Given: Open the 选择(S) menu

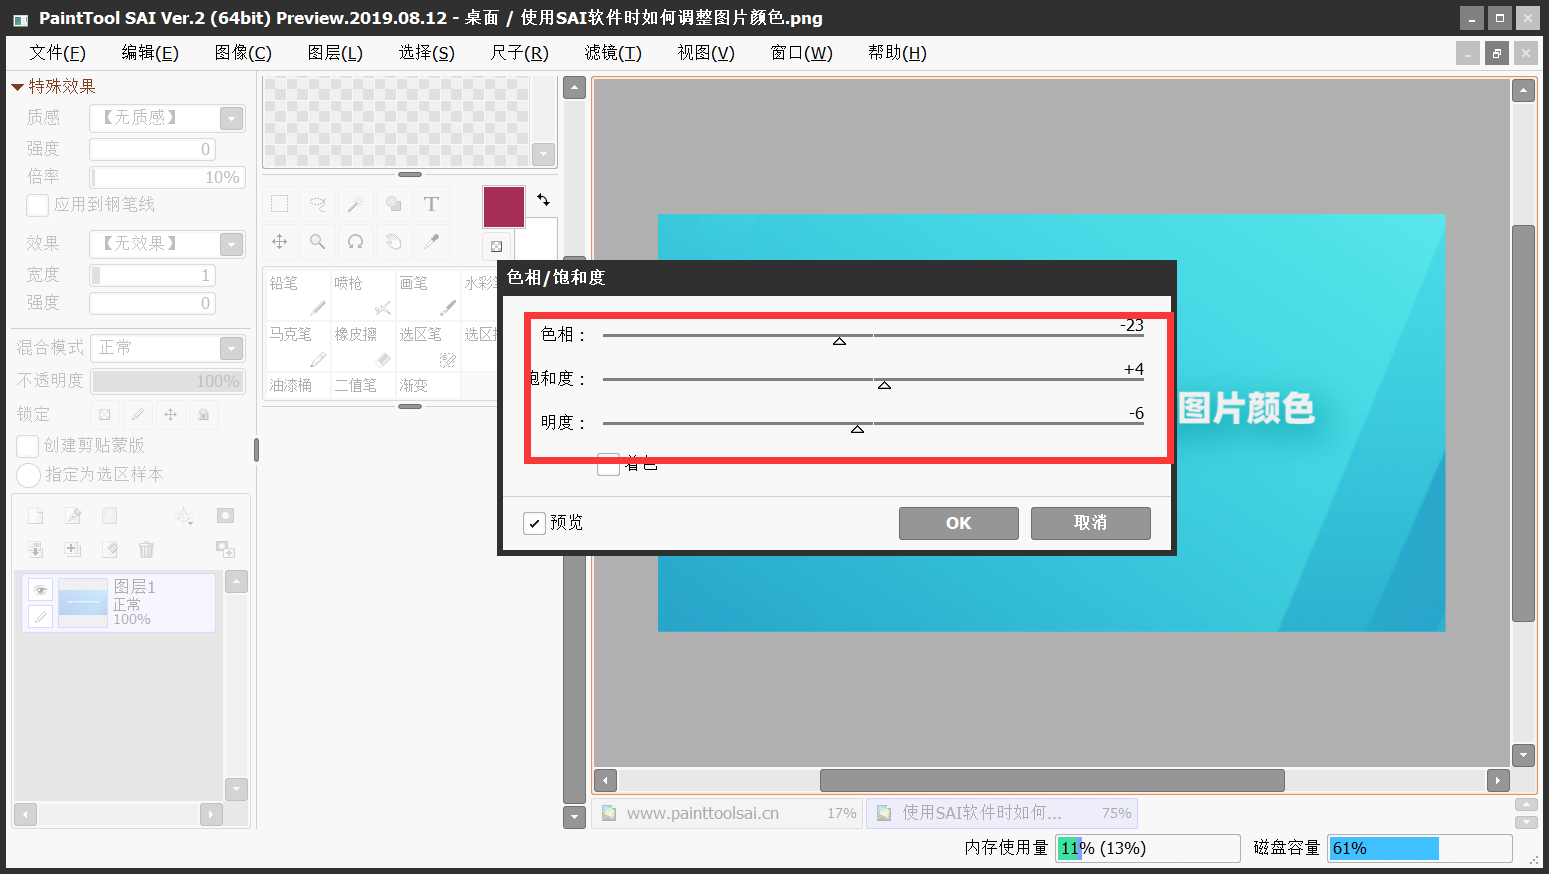Looking at the screenshot, I should 427,53.
